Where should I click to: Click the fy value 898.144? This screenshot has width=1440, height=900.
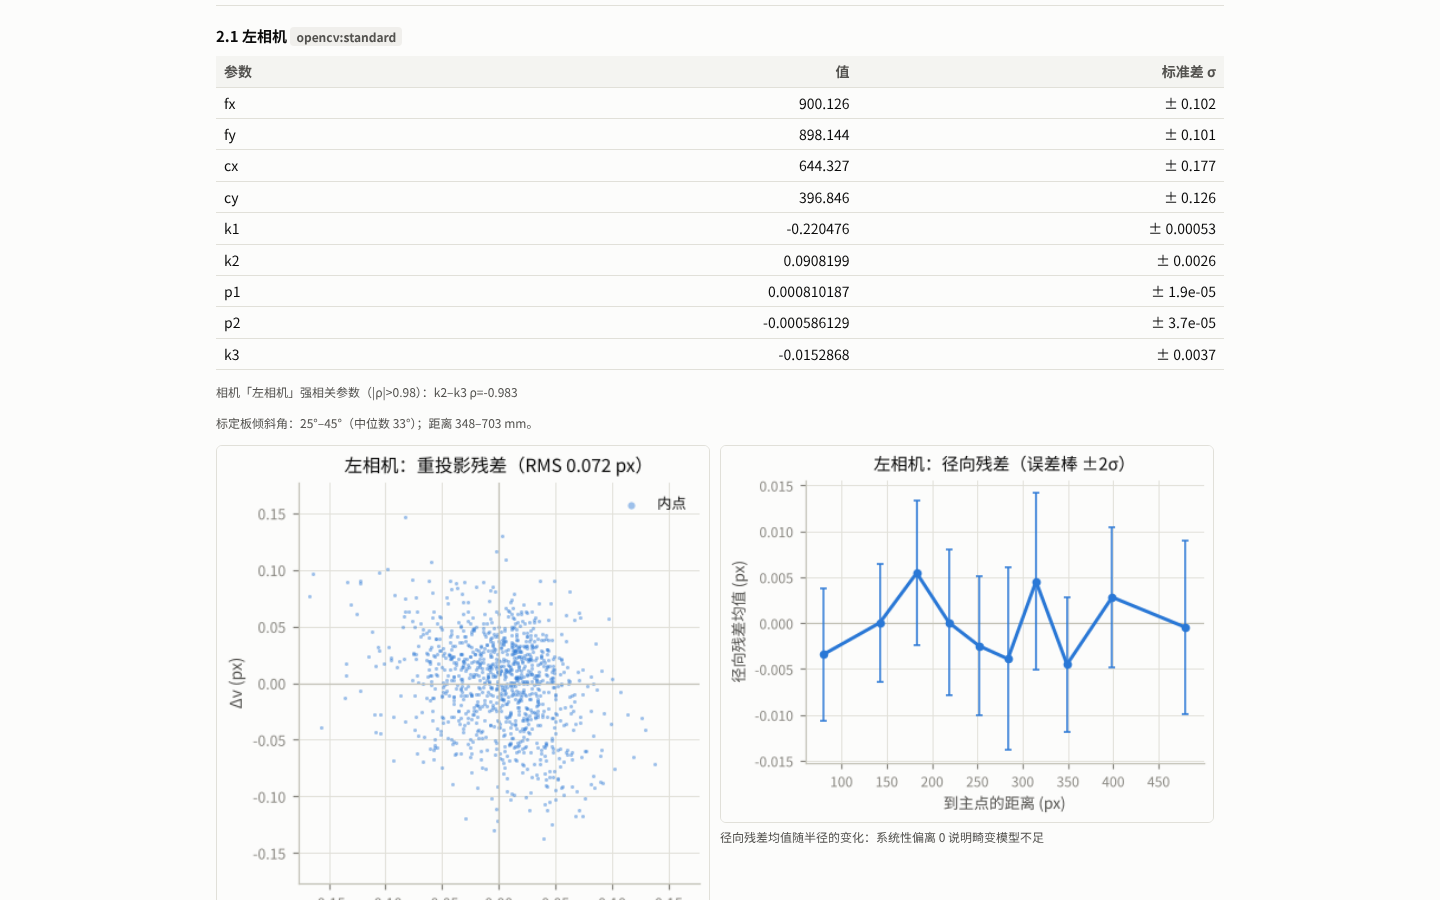824,135
